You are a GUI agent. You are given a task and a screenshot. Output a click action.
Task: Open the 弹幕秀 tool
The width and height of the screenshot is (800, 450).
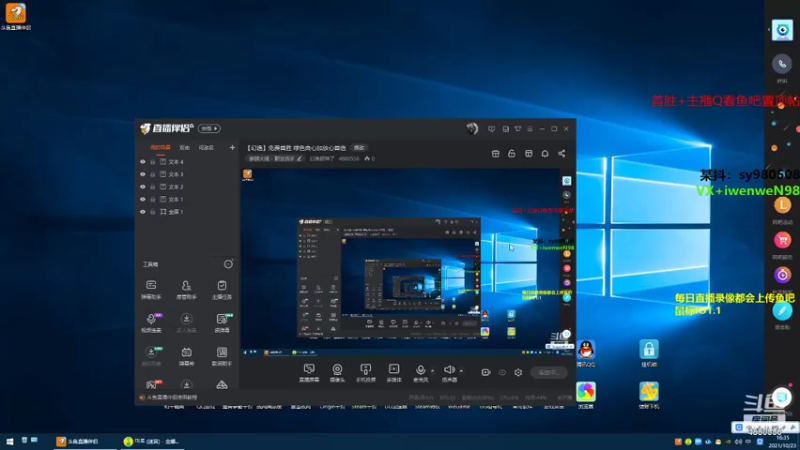186,356
